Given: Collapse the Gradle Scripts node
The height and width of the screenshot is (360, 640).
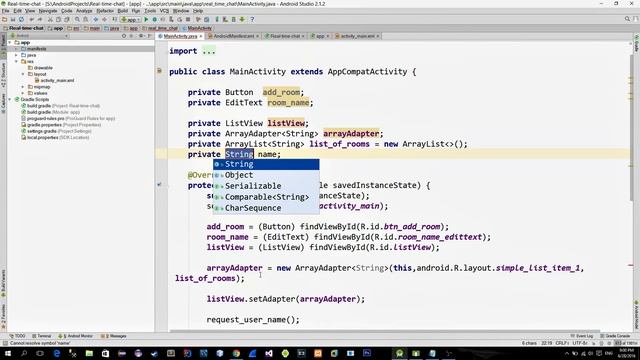Looking at the screenshot, I should coord(10,99).
